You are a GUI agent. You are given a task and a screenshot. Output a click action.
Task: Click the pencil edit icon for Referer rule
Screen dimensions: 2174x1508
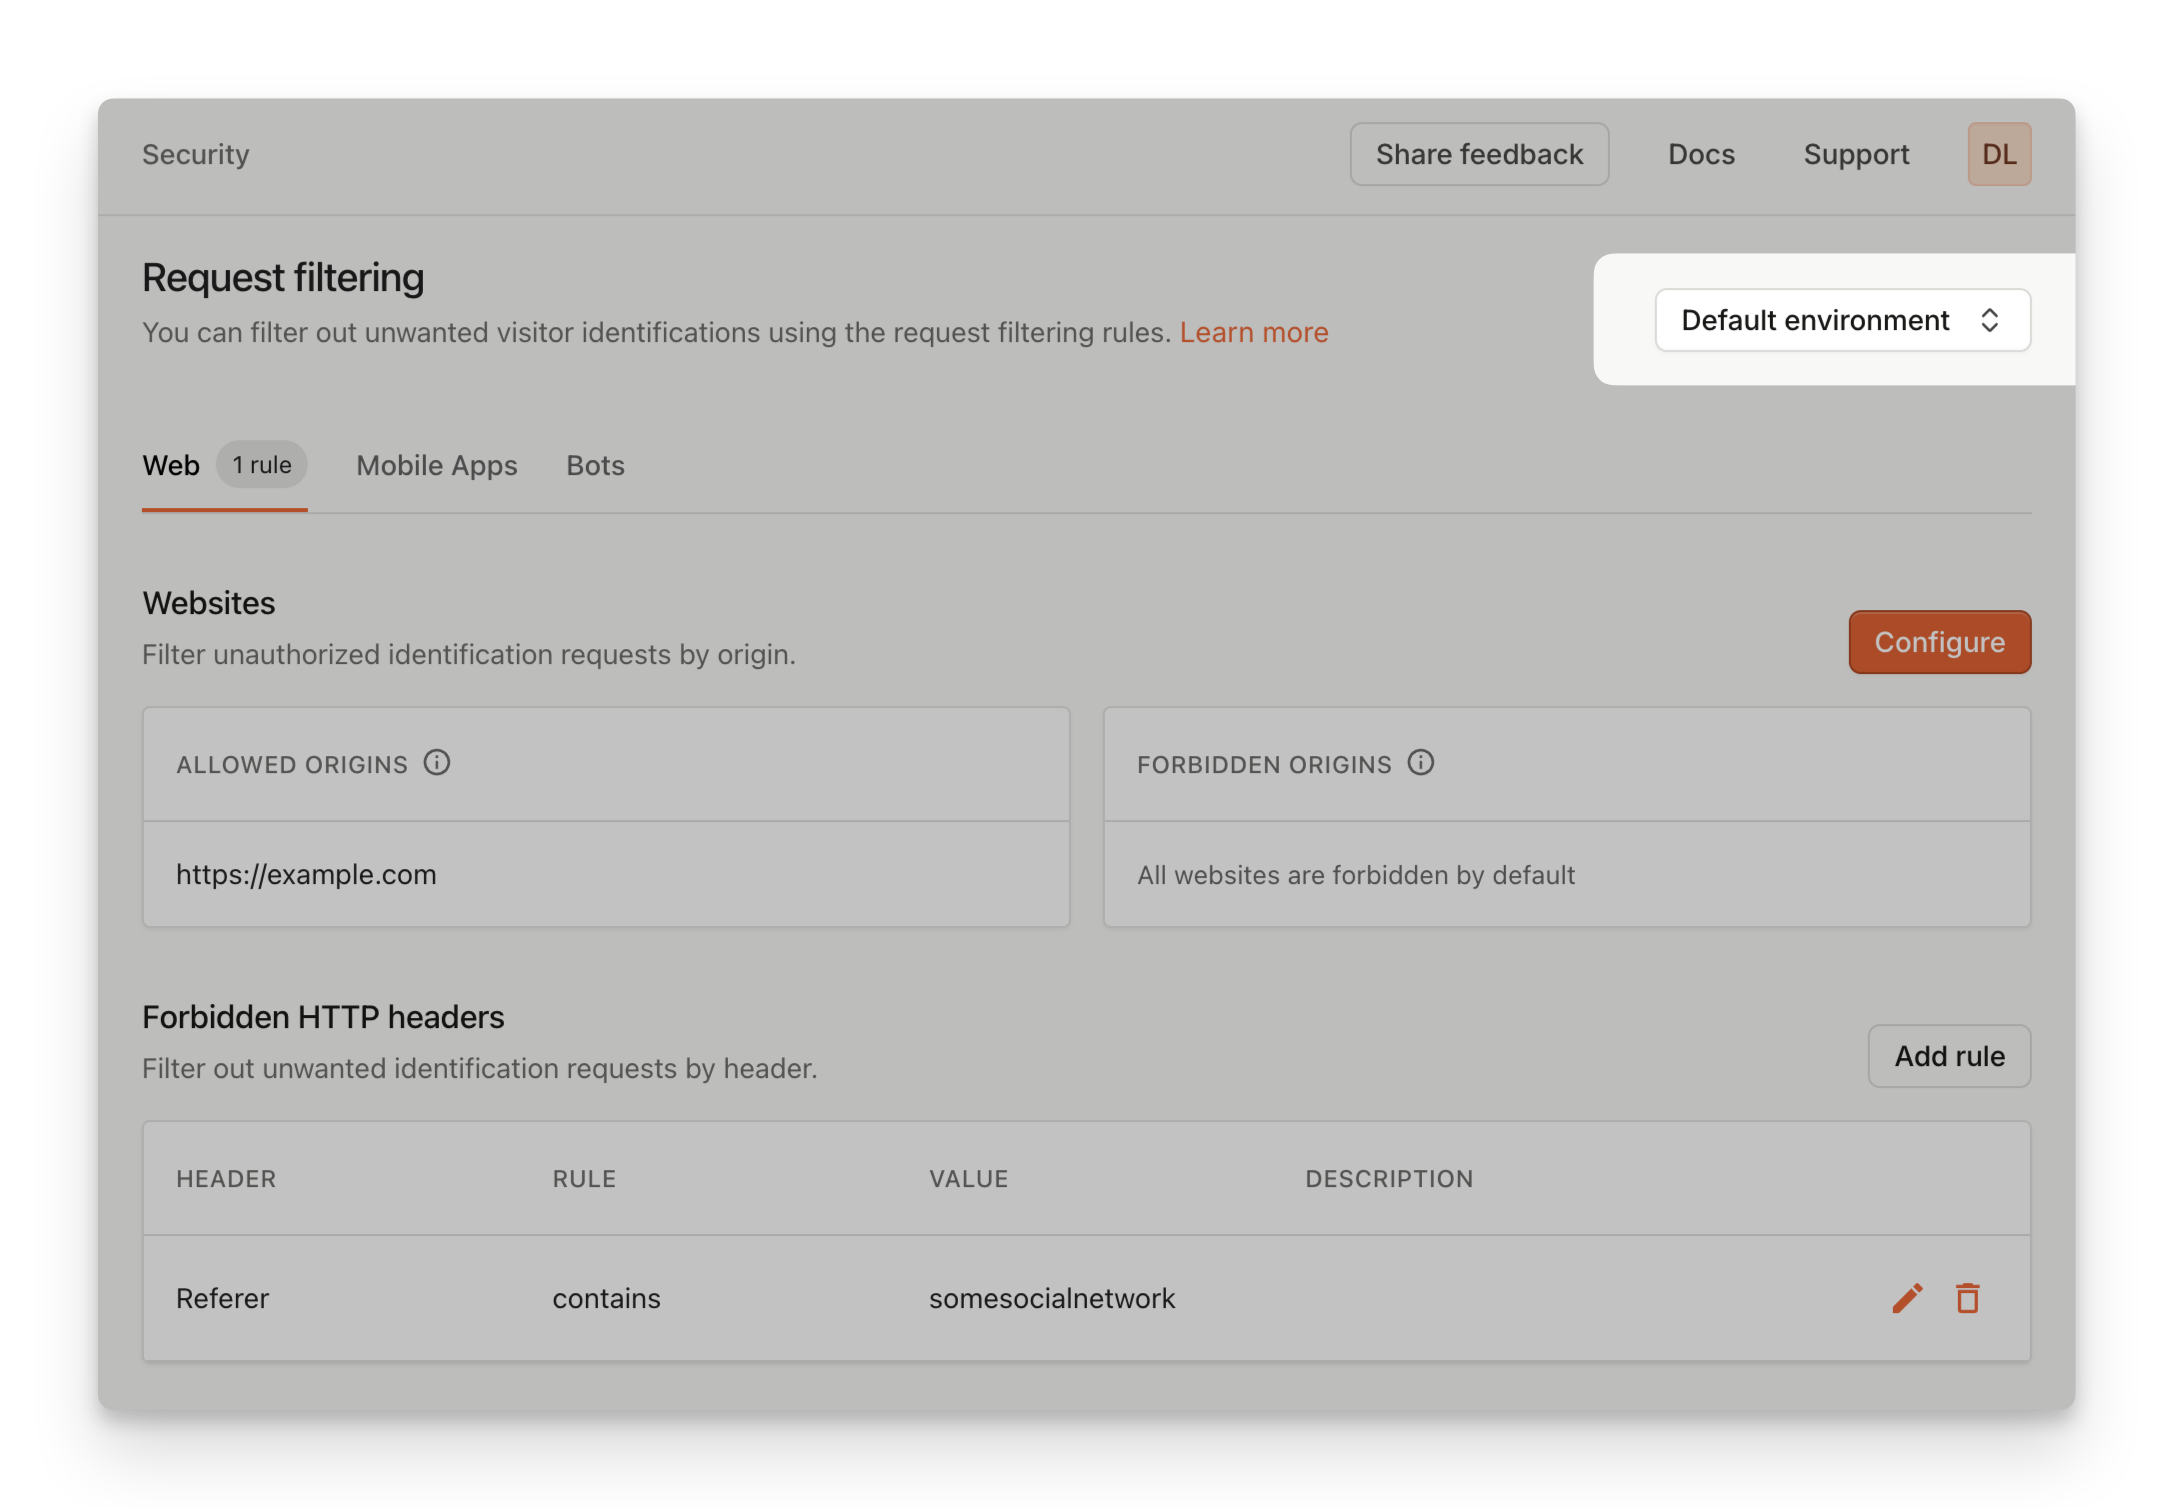(1907, 1298)
